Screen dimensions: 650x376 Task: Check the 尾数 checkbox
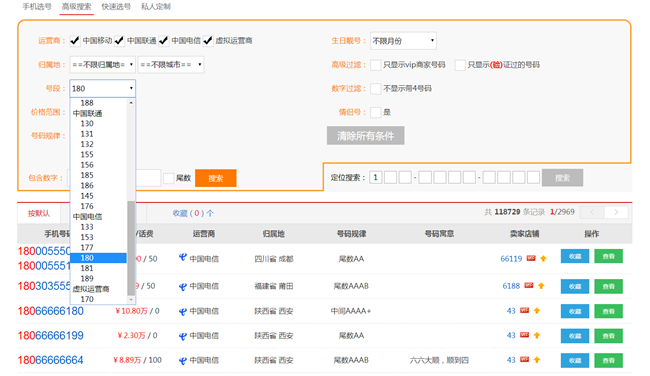[x=168, y=178]
